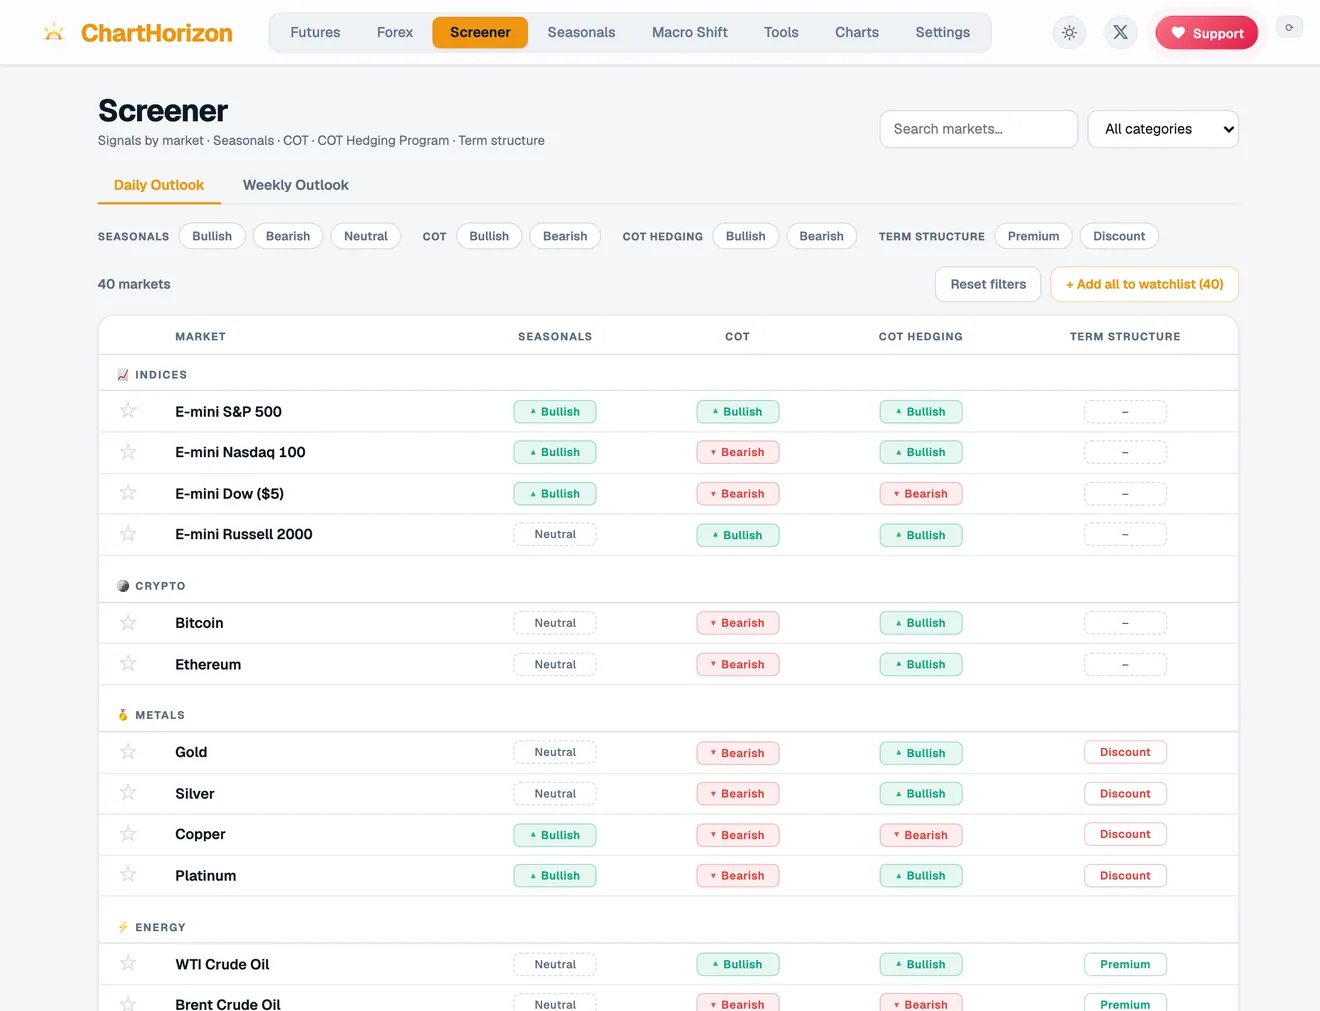Open the Ethereum market row
Viewport: 1320px width, 1011px height.
pyautogui.click(x=668, y=664)
